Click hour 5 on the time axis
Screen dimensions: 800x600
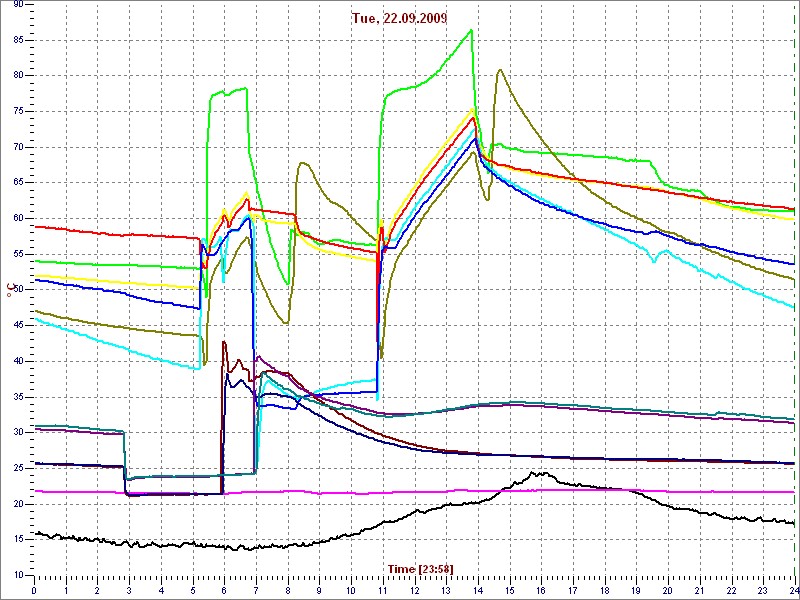tap(192, 590)
